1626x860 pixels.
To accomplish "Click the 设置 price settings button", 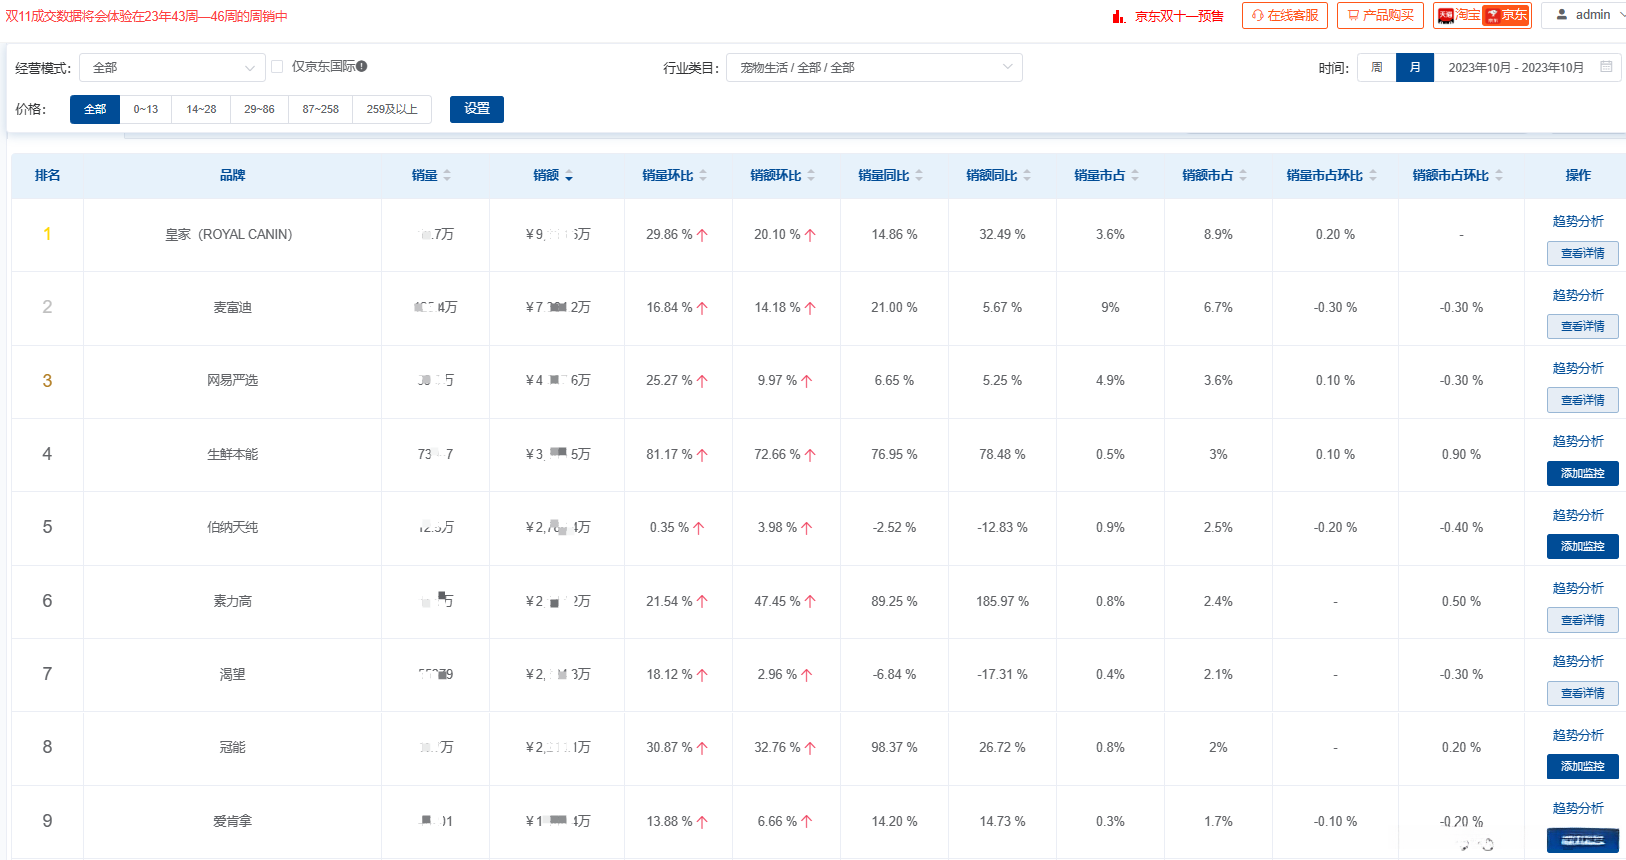I will [477, 109].
